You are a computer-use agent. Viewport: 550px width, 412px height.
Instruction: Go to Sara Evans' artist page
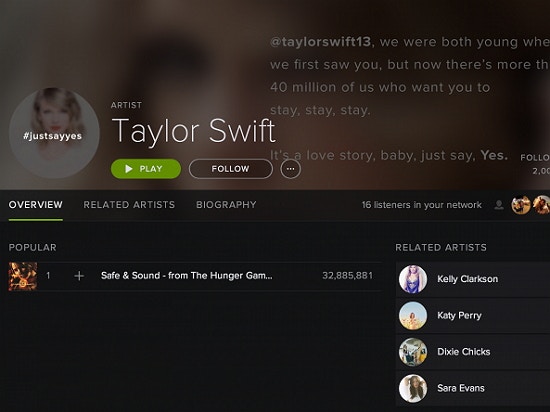point(461,388)
